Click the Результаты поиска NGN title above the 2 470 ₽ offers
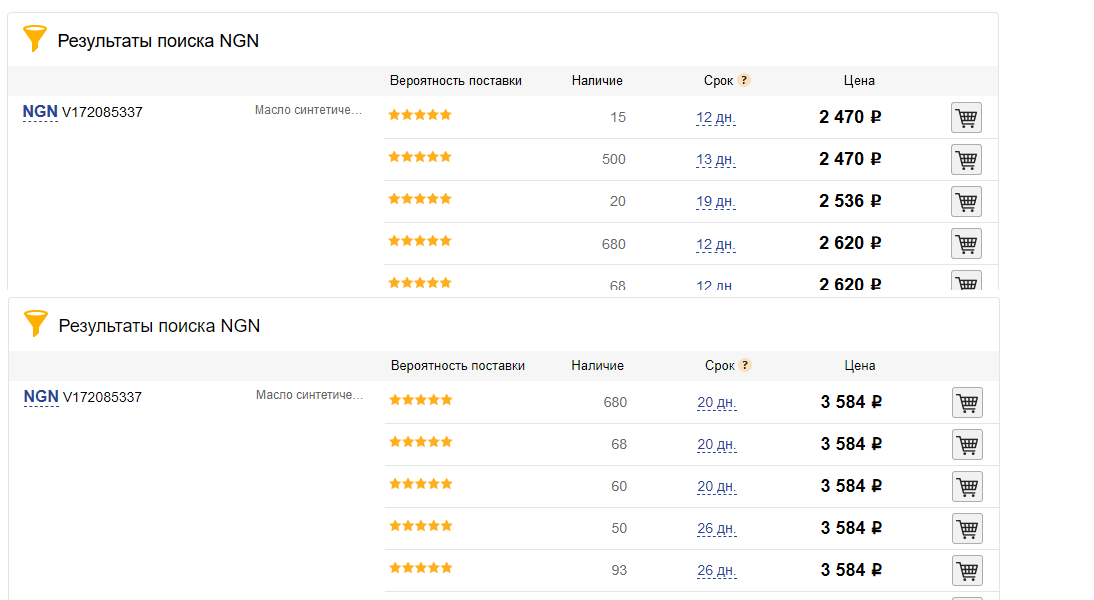The image size is (1094, 600). (x=158, y=41)
